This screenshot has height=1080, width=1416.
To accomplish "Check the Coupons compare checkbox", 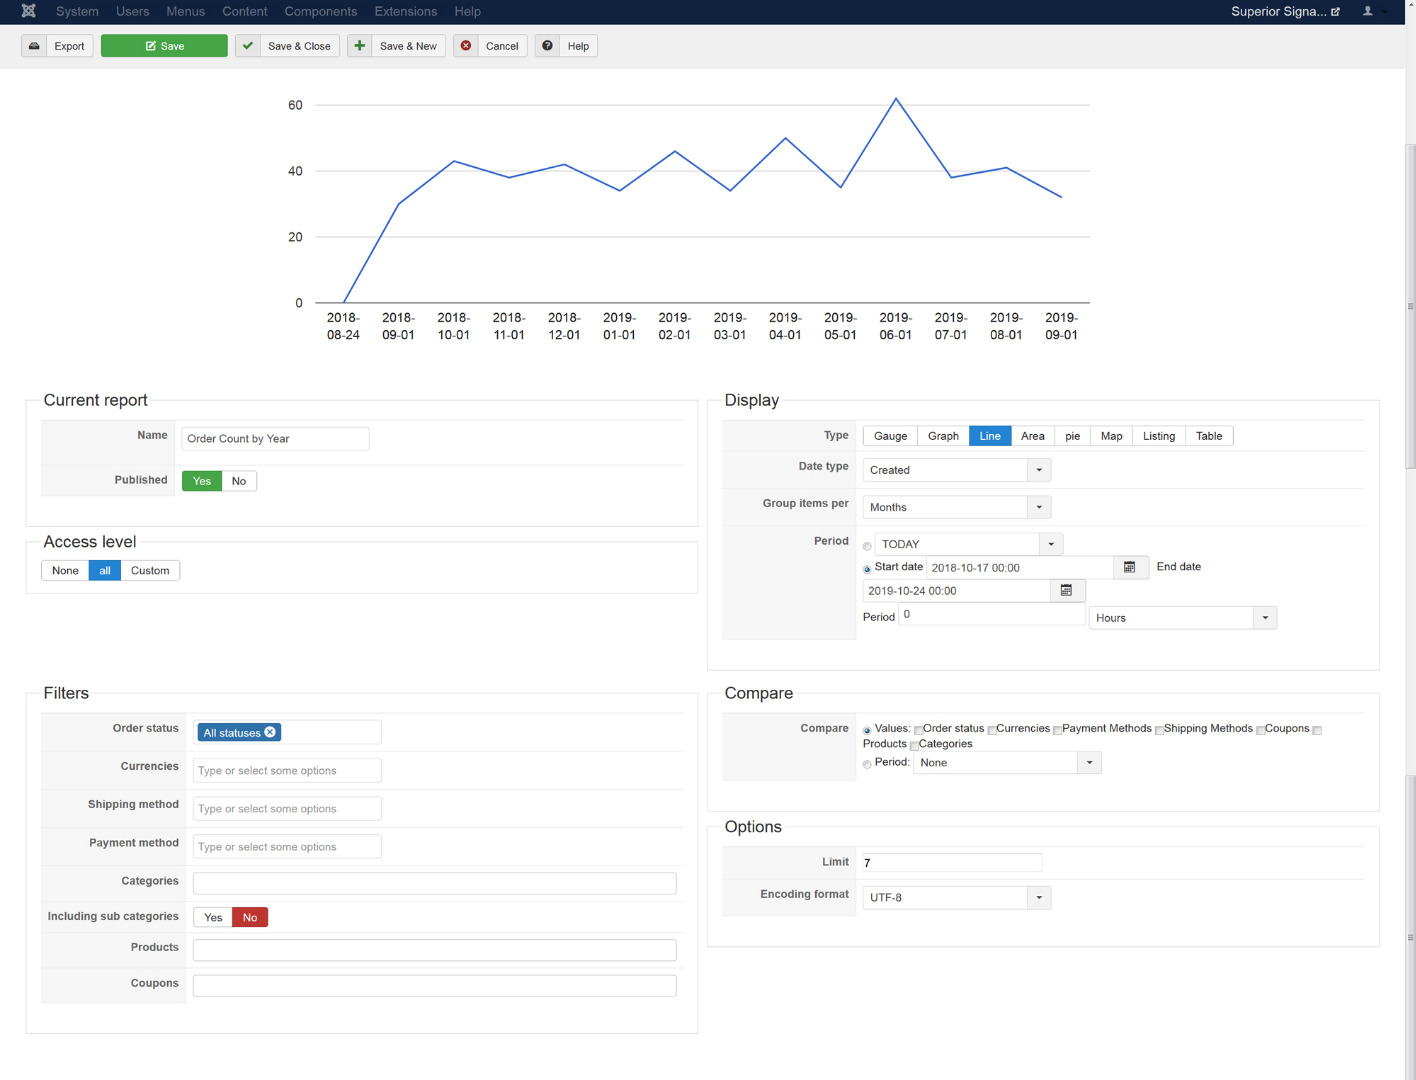I will (1260, 730).
